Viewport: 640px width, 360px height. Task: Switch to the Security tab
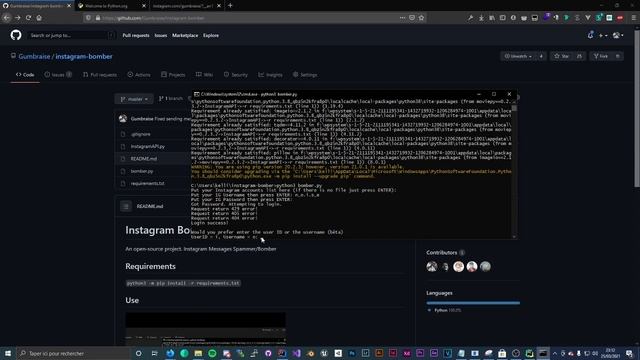pos(236,75)
